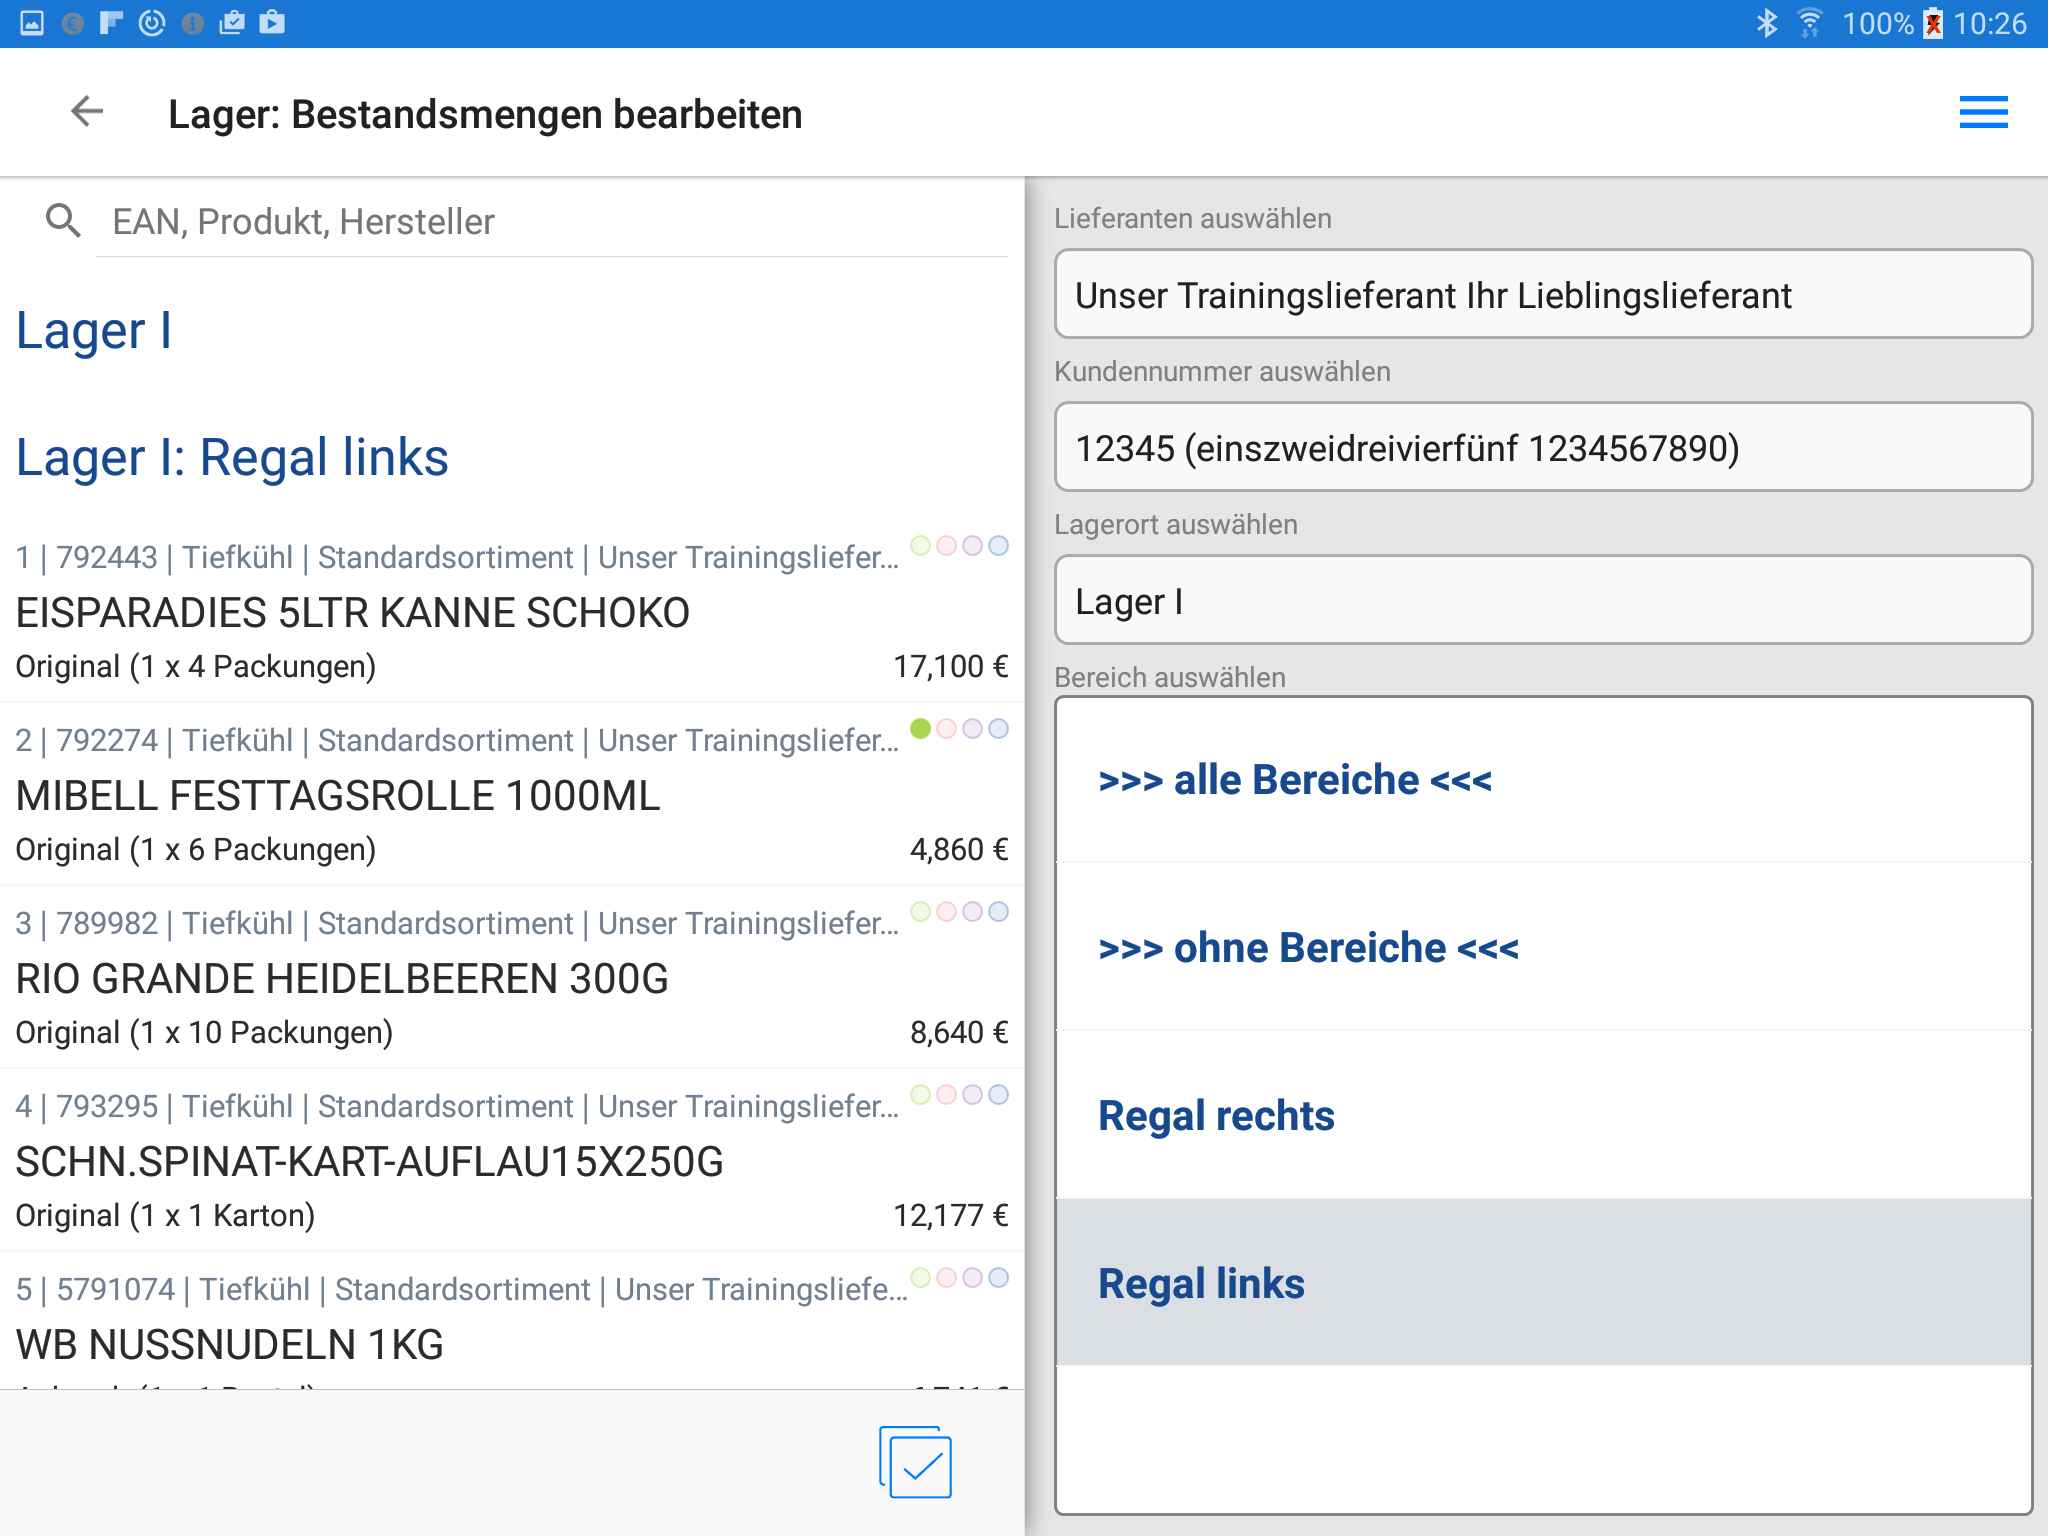
Task: Tap the select-all checkmark icon at bottom
Action: [916, 1463]
